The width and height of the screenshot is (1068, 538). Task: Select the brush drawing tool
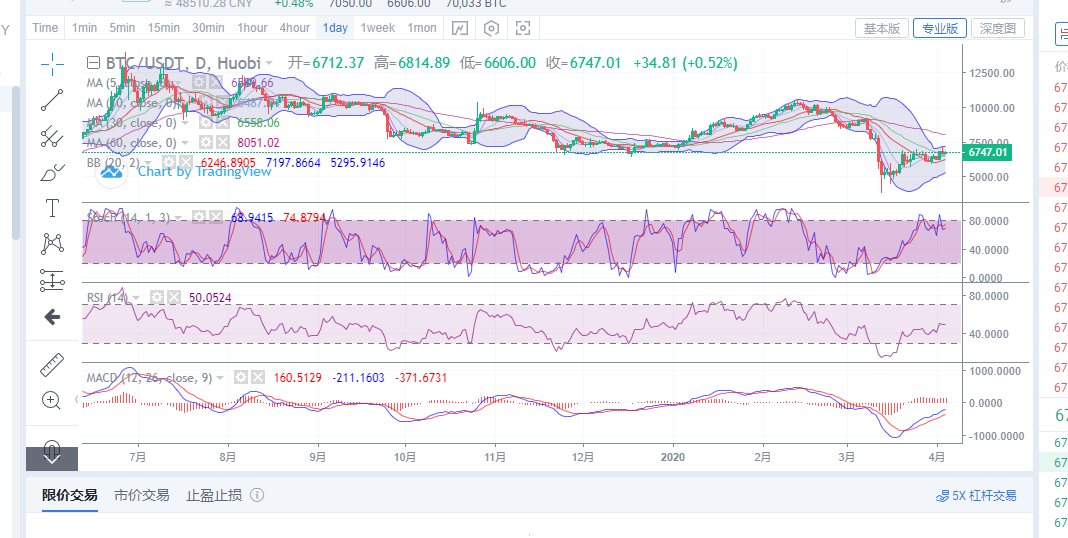pos(52,172)
